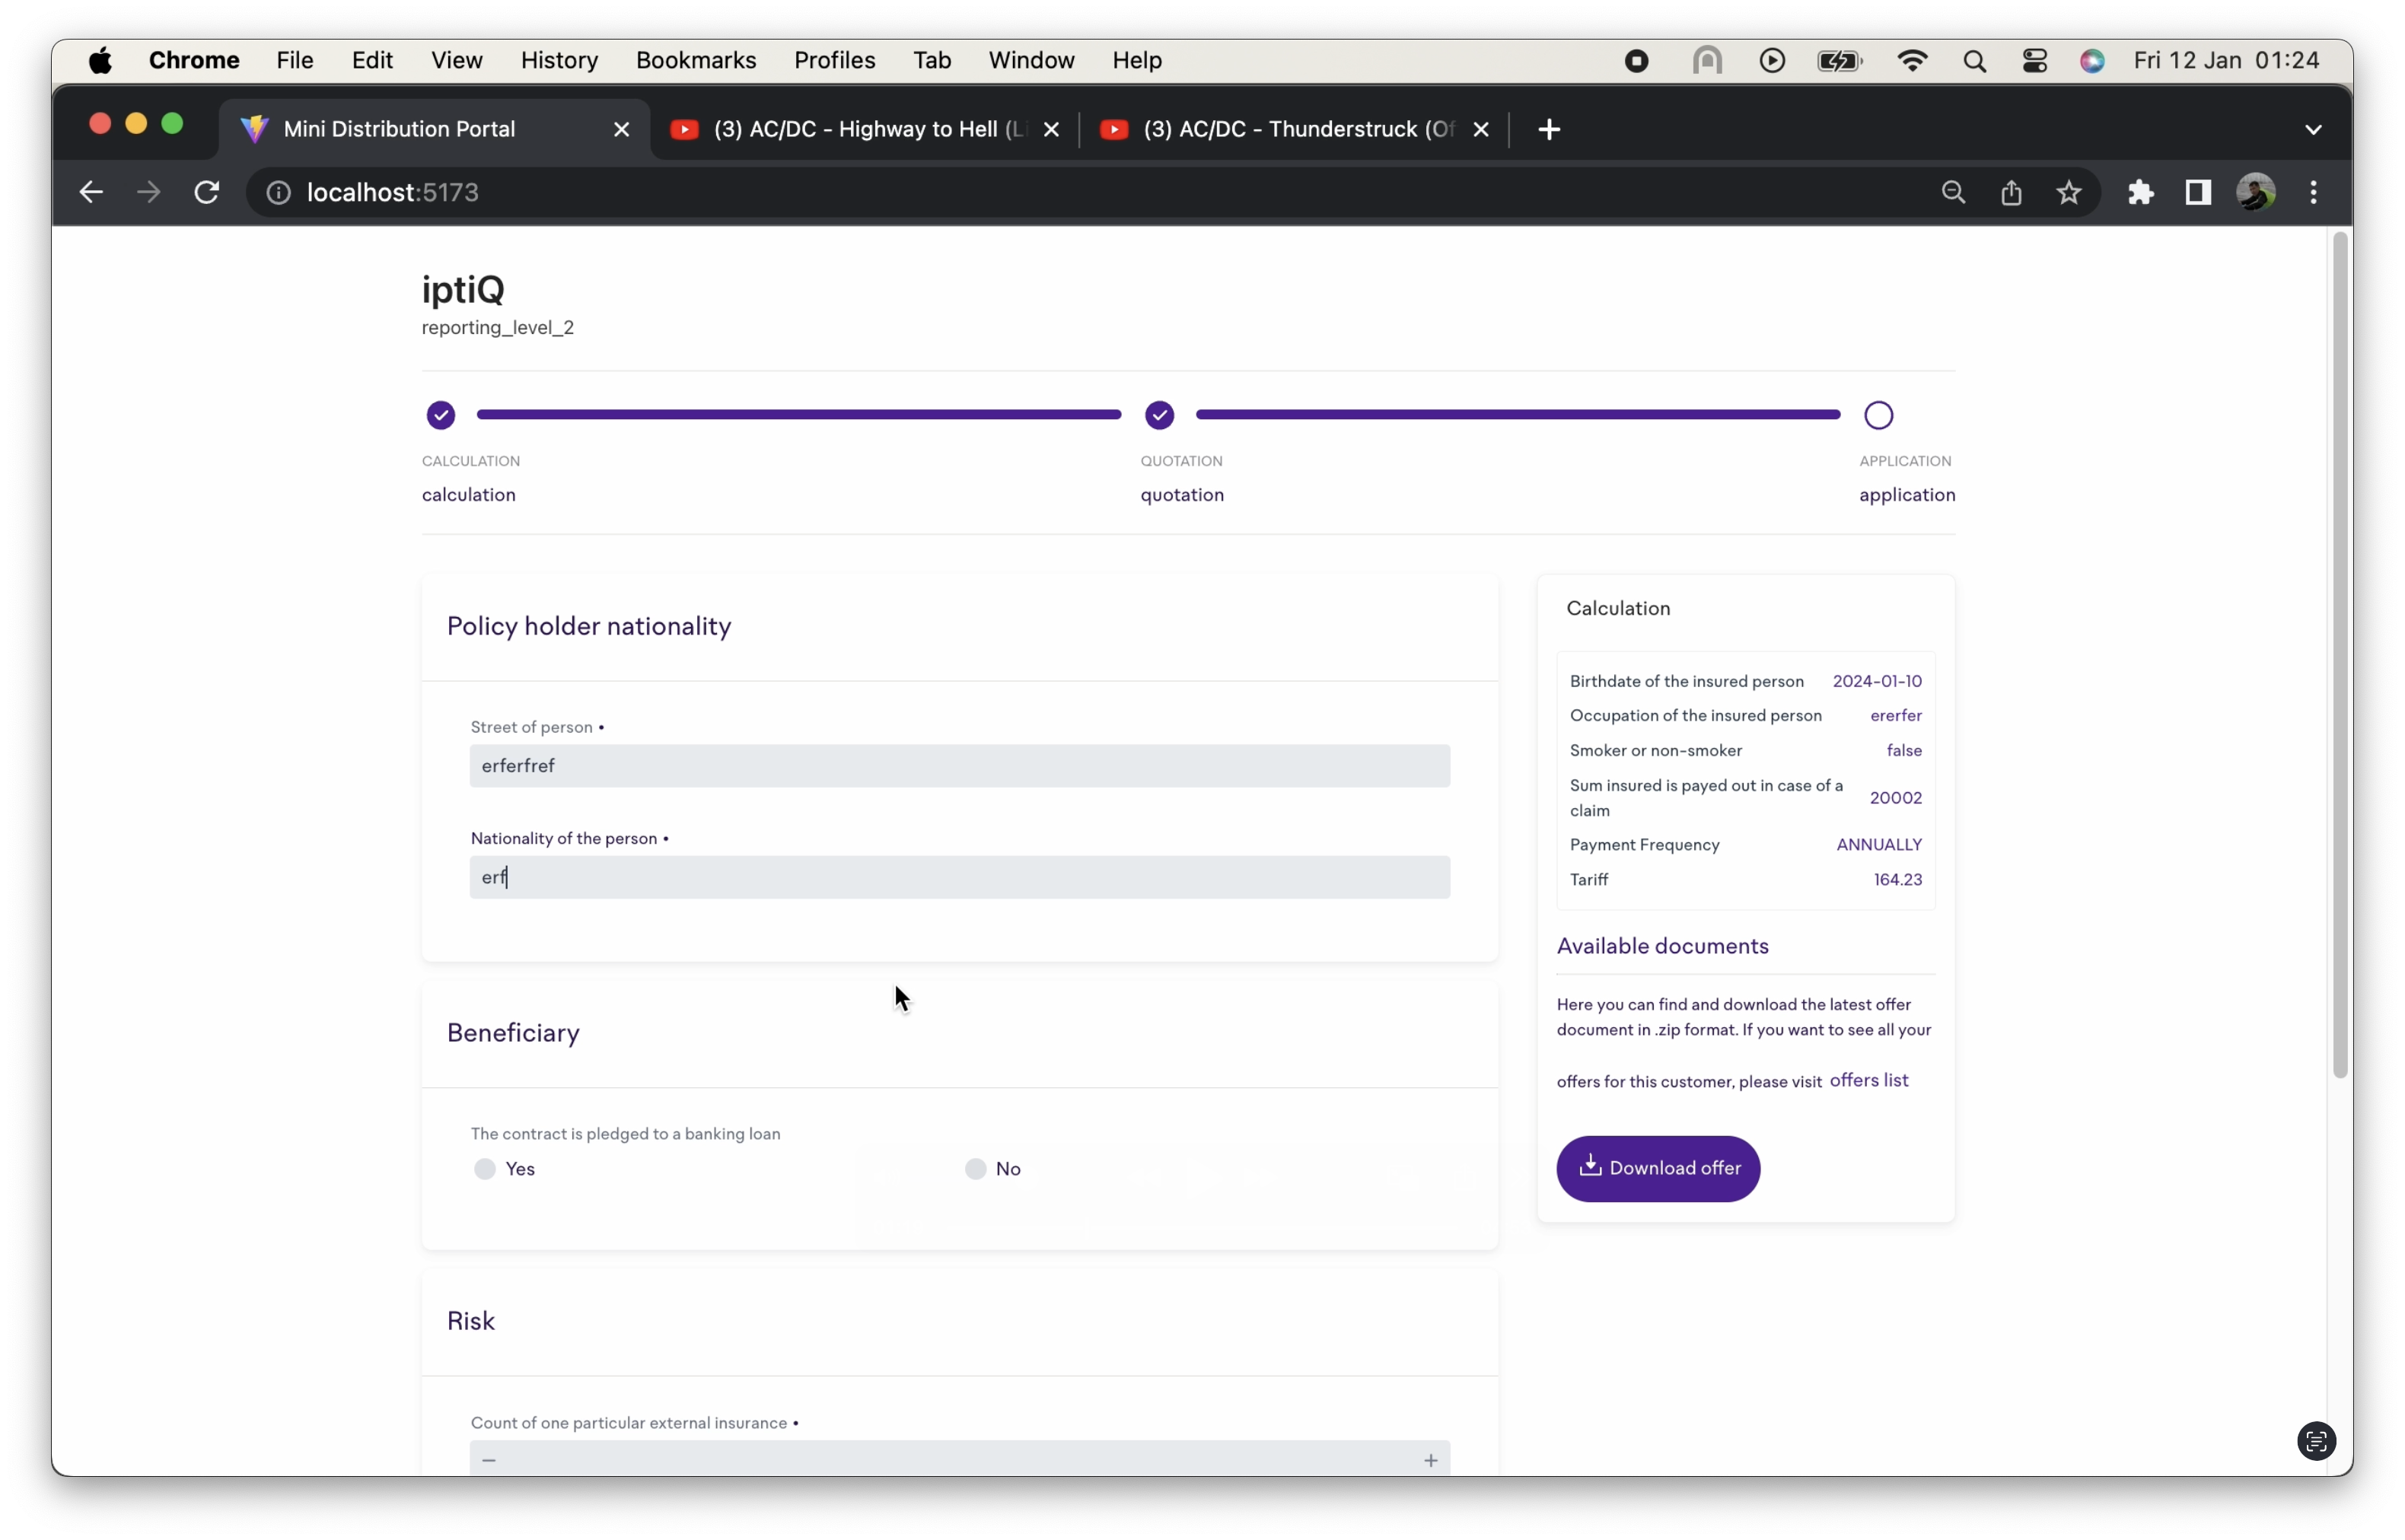
Task: Click the quotation step in progress bar
Action: [x=1159, y=415]
